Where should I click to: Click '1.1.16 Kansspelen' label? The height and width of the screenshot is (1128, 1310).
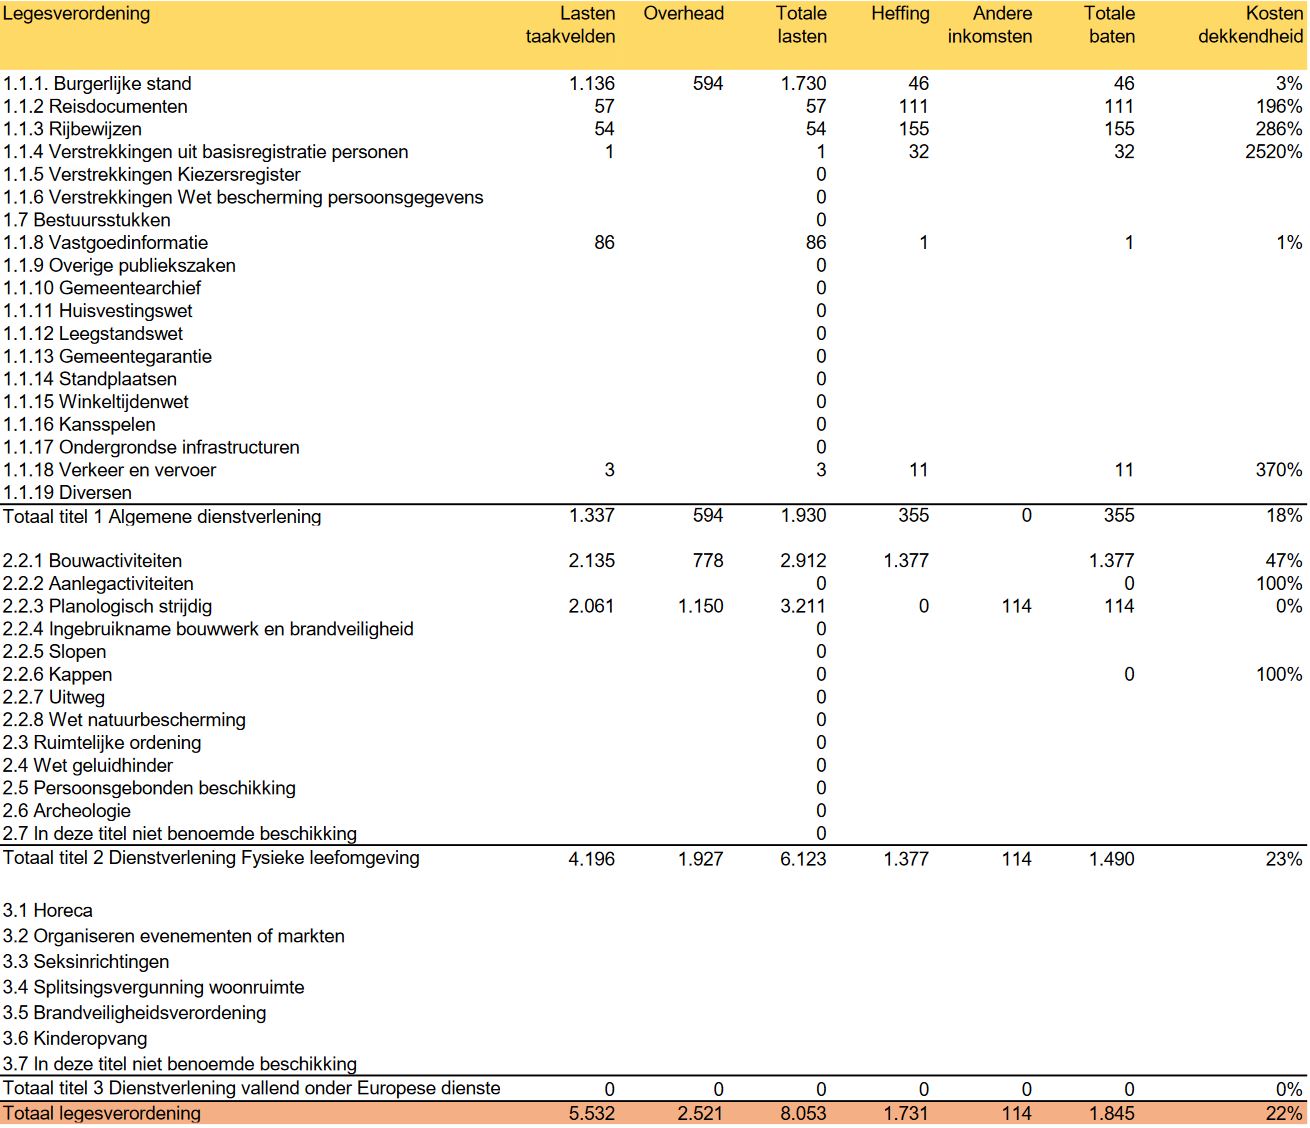click(x=79, y=425)
